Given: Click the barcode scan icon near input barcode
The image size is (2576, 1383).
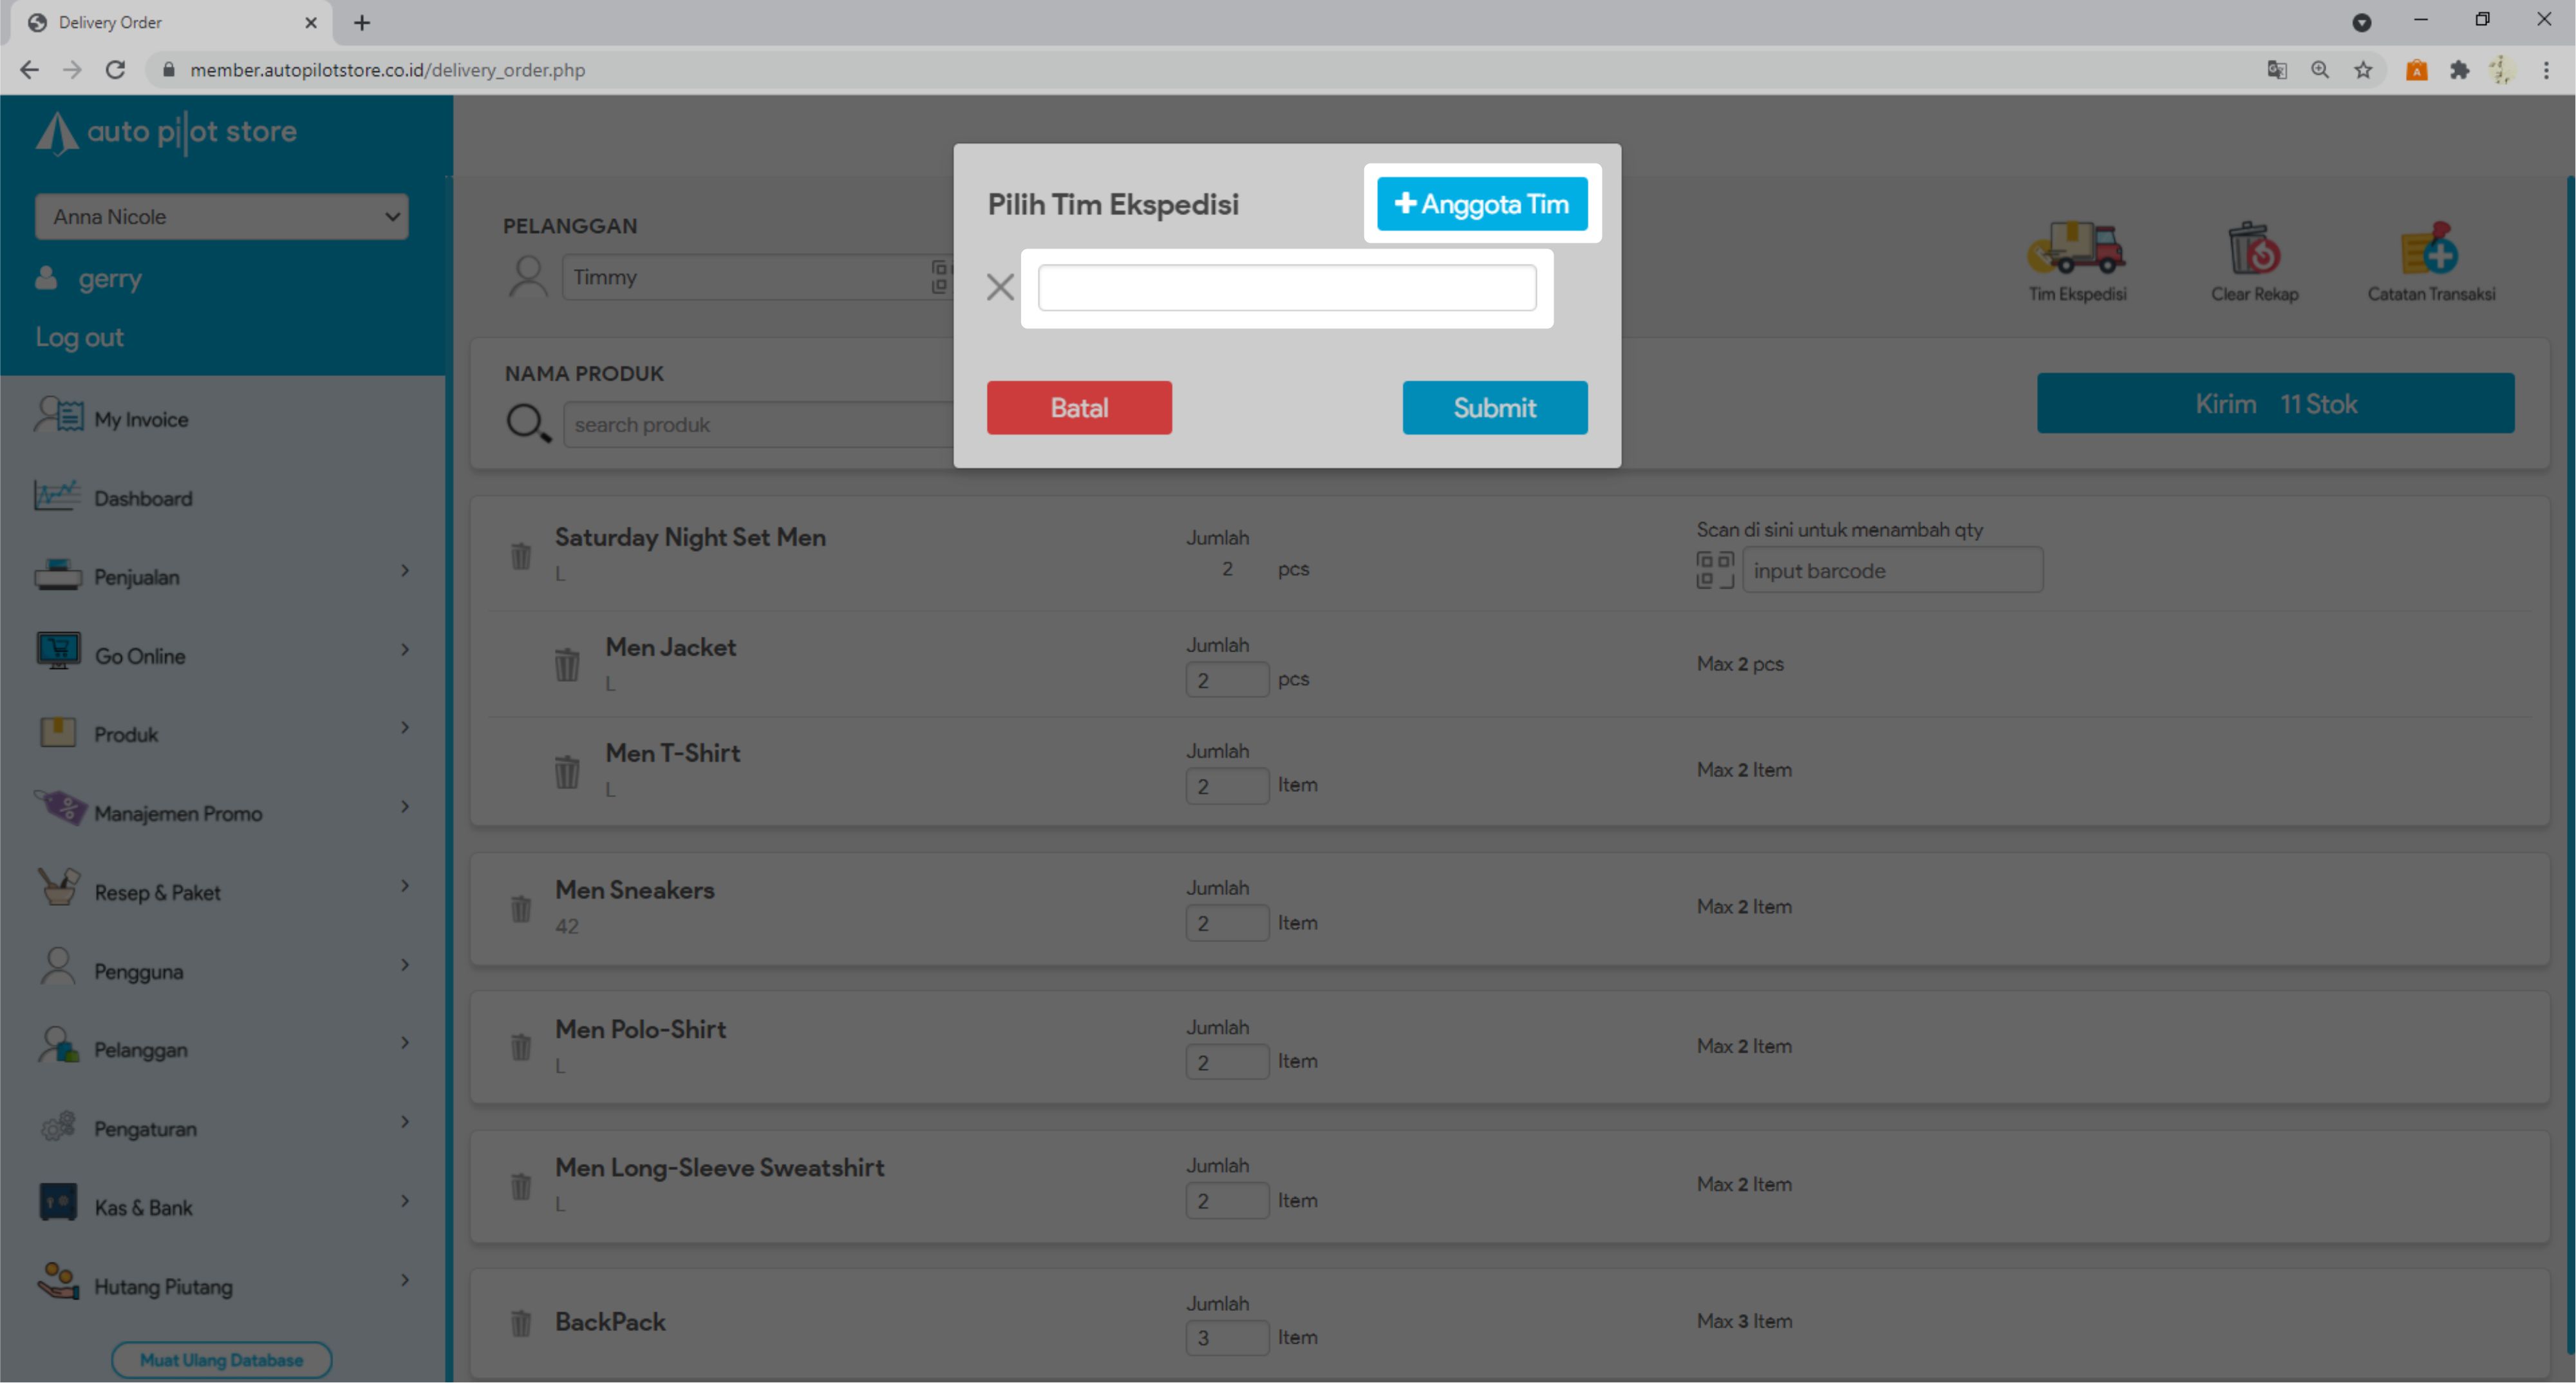Looking at the screenshot, I should (x=1715, y=570).
